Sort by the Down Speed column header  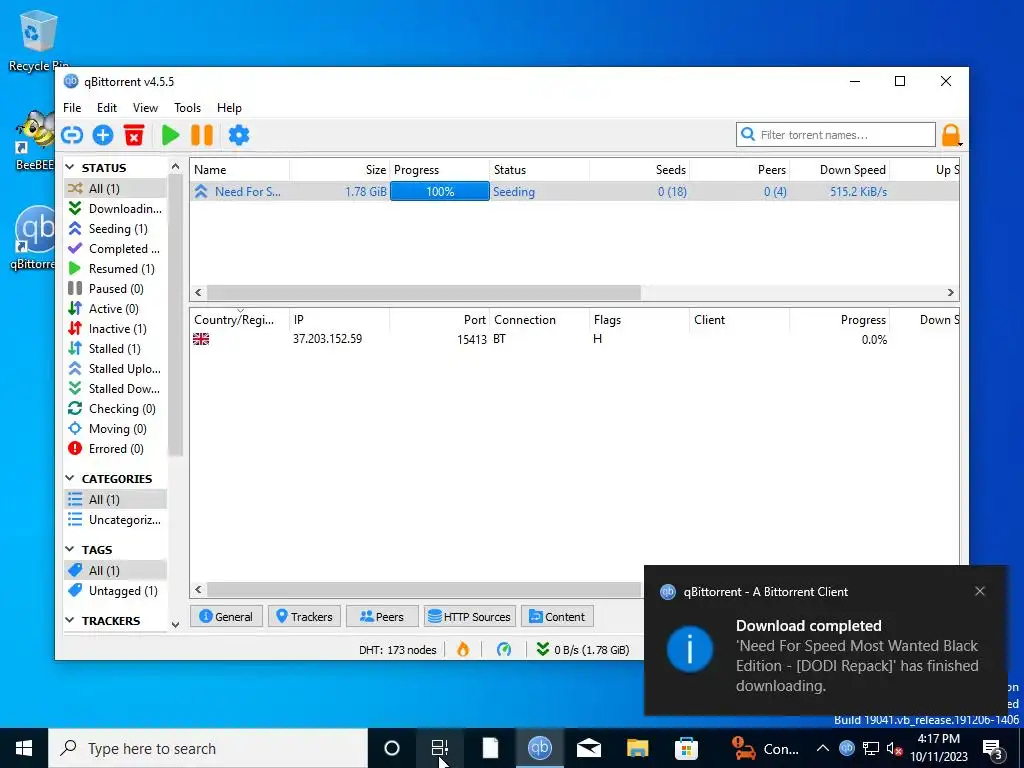(x=839, y=170)
